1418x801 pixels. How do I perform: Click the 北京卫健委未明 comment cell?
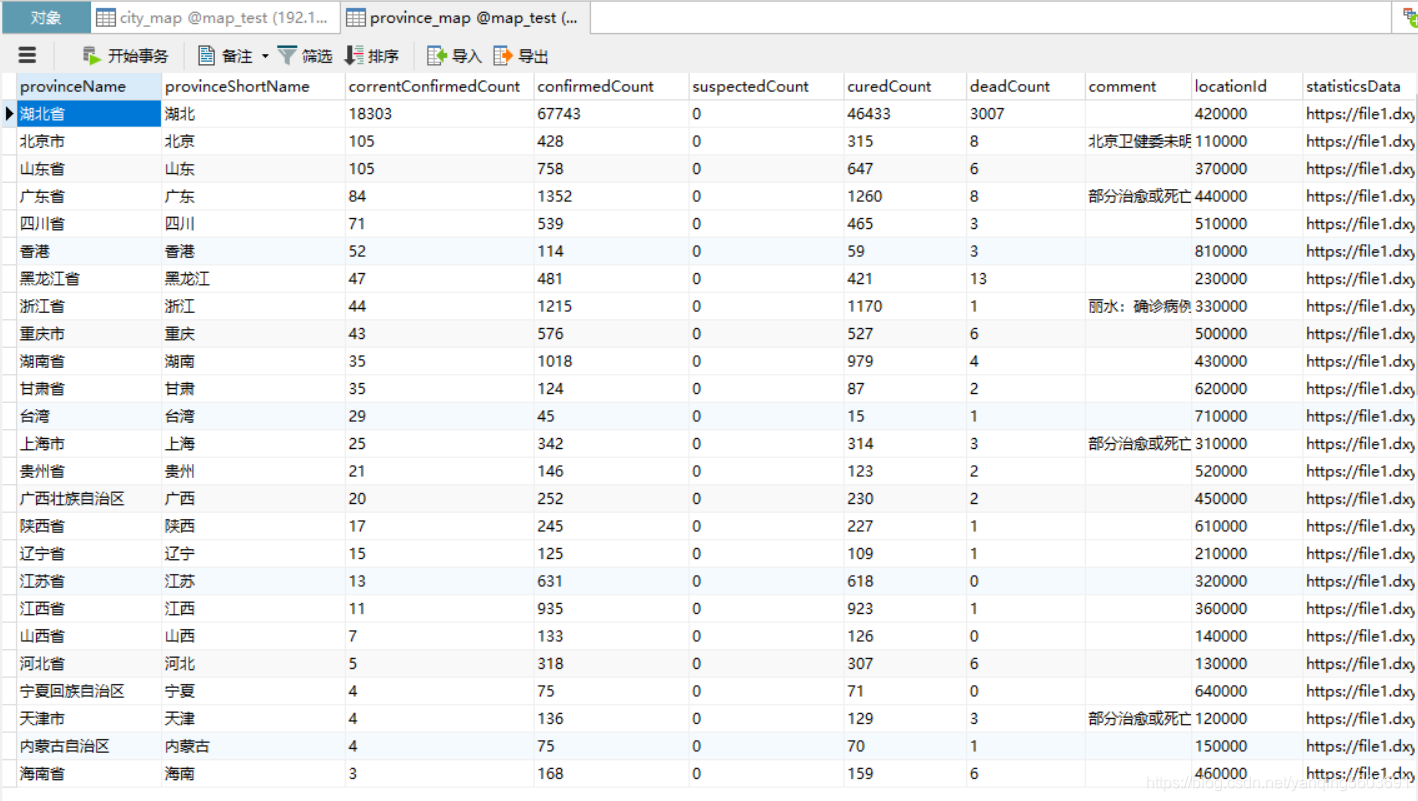[x=1138, y=141]
